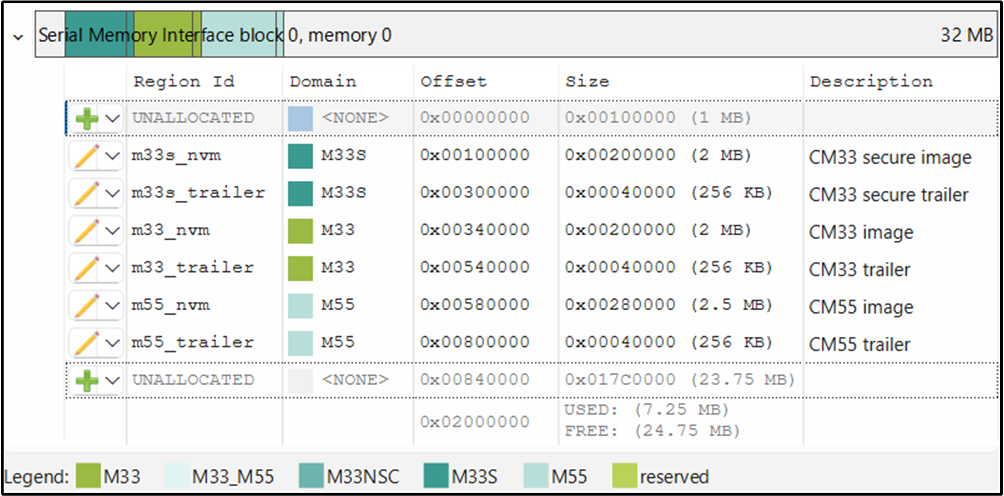Click the pencil edit icon for m55_trailer
This screenshot has width=1004, height=496.
(88, 343)
